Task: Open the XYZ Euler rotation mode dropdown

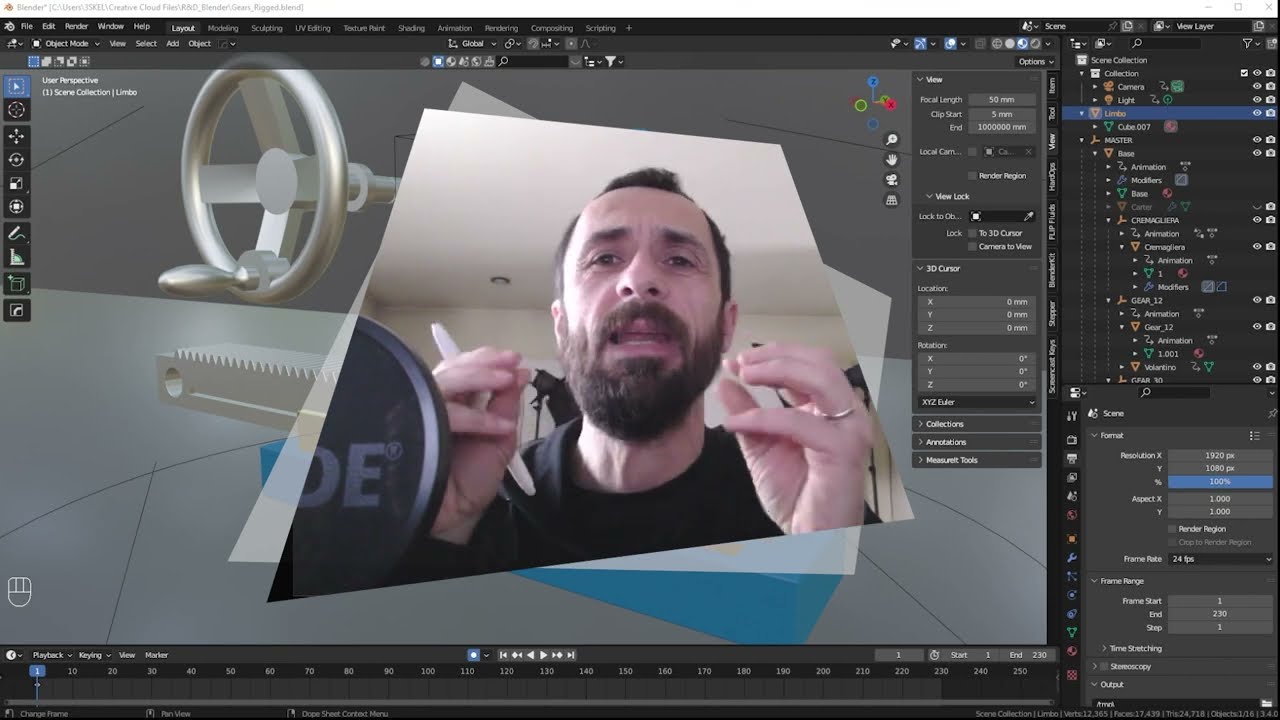Action: pos(977,402)
